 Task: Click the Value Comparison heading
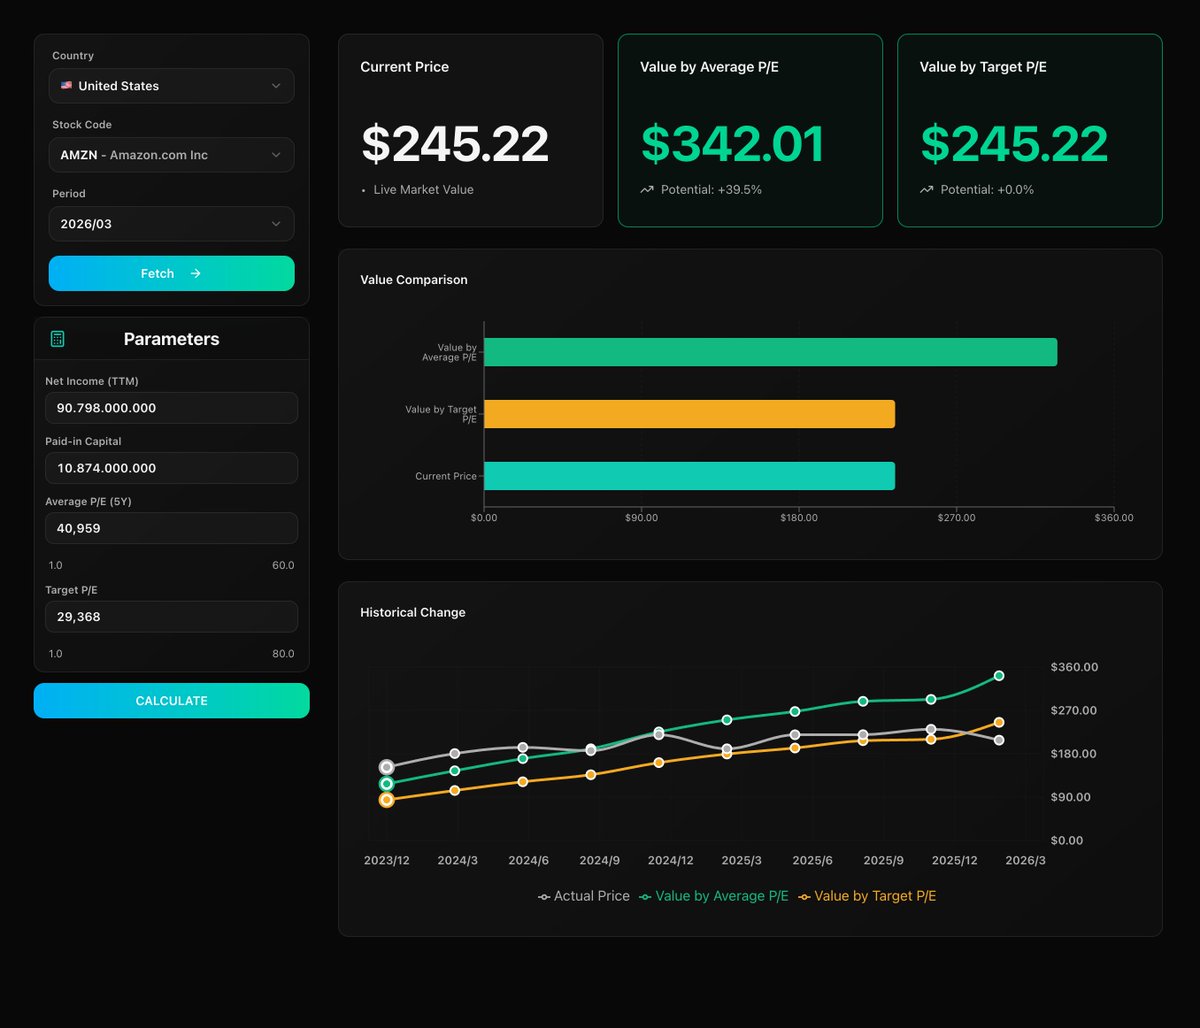click(414, 280)
